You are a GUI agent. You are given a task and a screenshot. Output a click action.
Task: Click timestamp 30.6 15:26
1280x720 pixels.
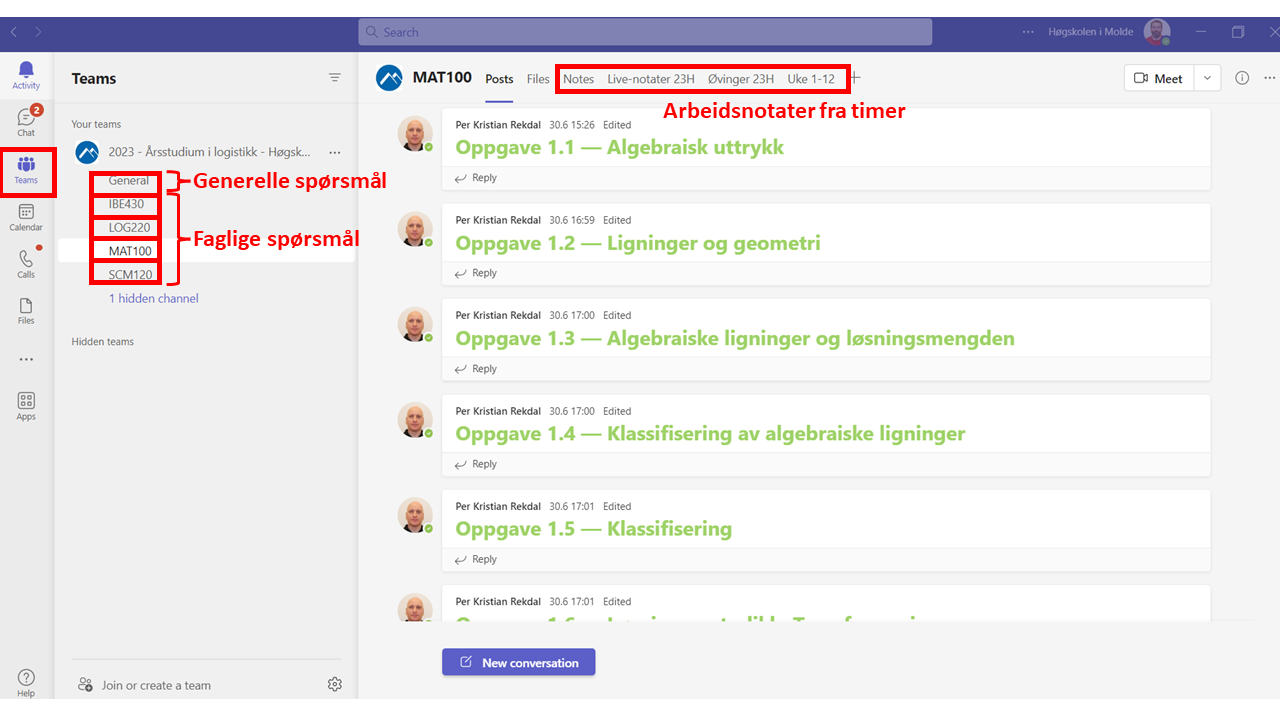(x=572, y=125)
